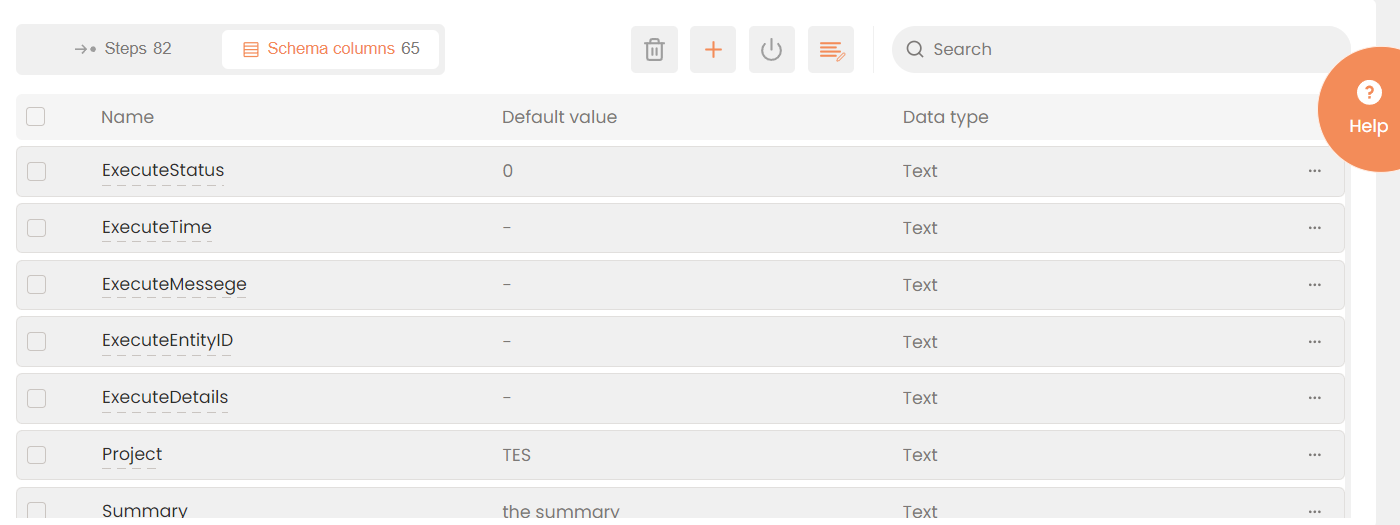This screenshot has height=525, width=1400.
Task: Focus the Search input field
Action: tap(1130, 50)
